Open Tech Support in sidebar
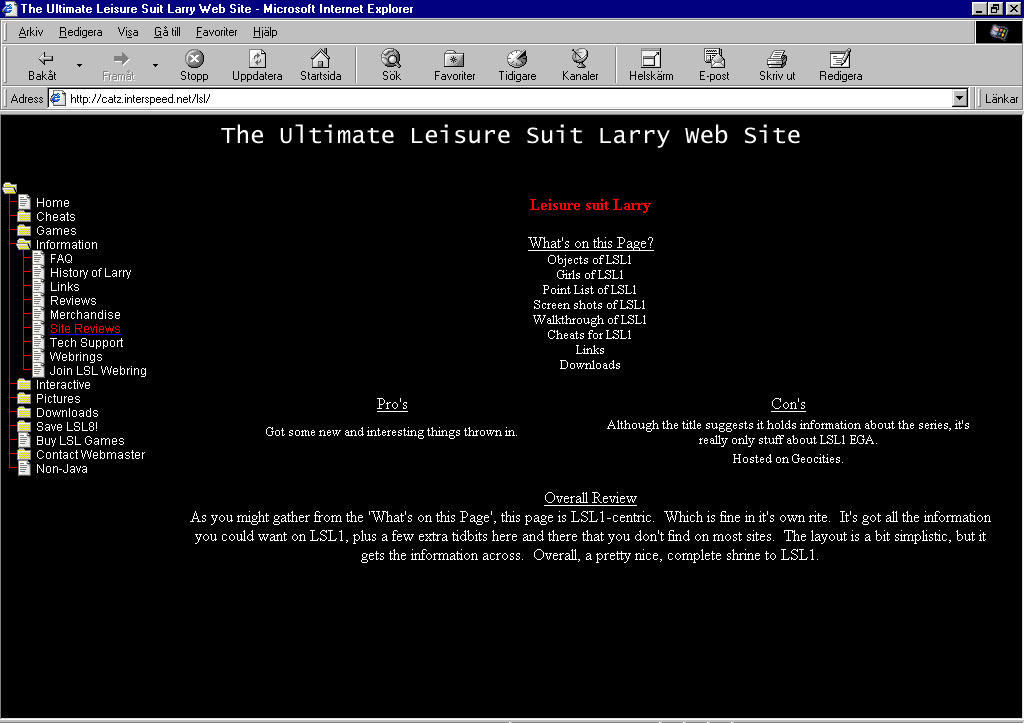 (86, 342)
